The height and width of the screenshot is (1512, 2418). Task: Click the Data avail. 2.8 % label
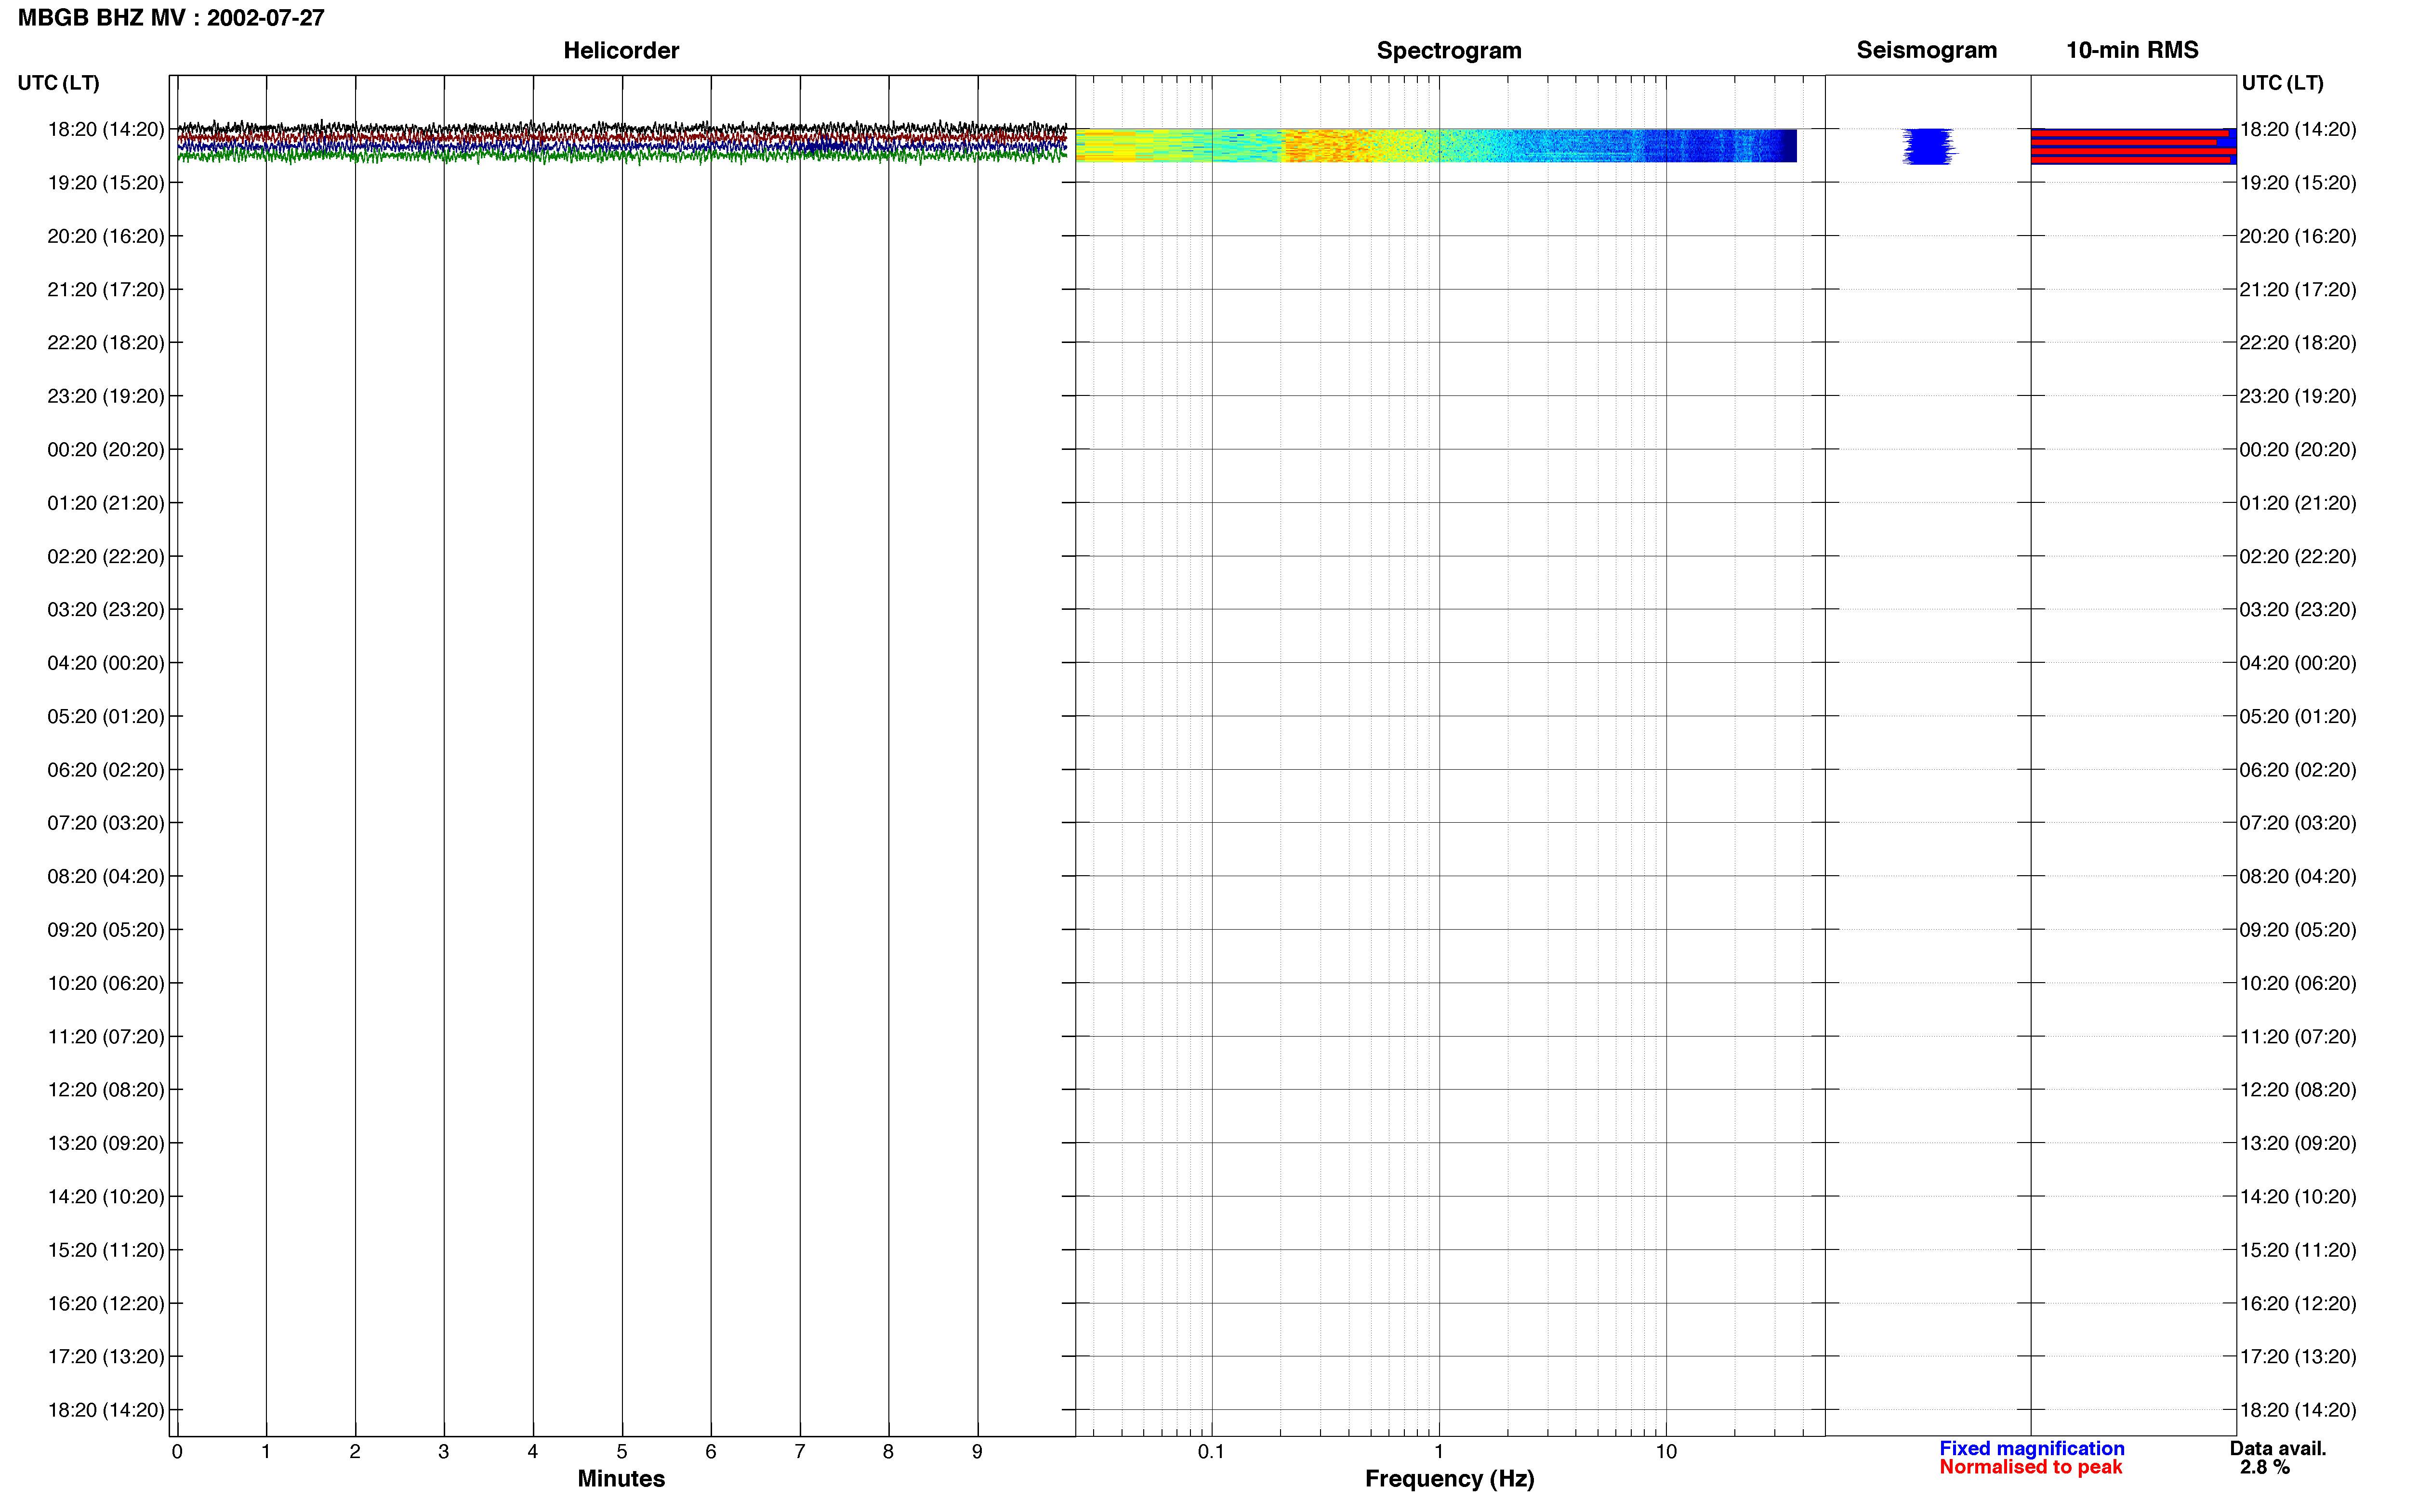click(x=2277, y=1457)
